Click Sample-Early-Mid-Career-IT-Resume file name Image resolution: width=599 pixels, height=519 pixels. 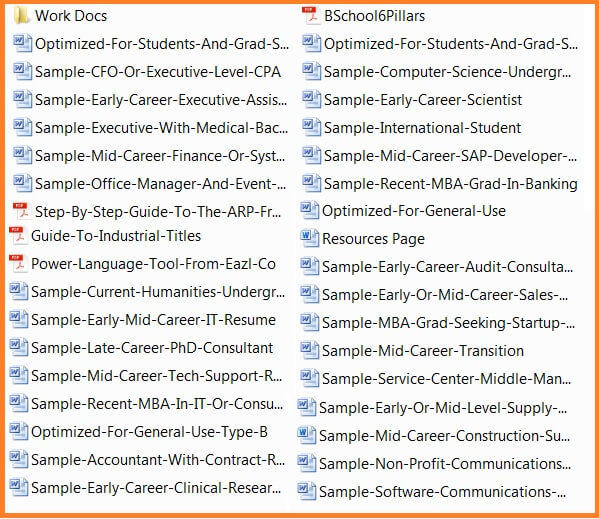pos(153,320)
